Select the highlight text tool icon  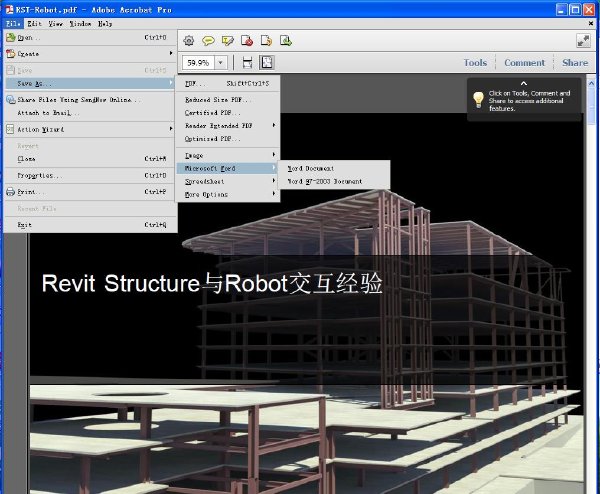[228, 41]
